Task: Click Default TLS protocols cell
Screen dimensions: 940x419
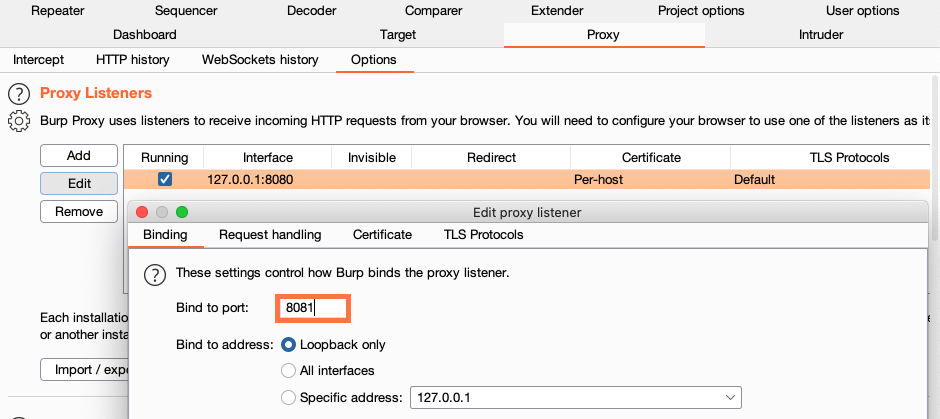Action: pyautogui.click(x=830, y=179)
